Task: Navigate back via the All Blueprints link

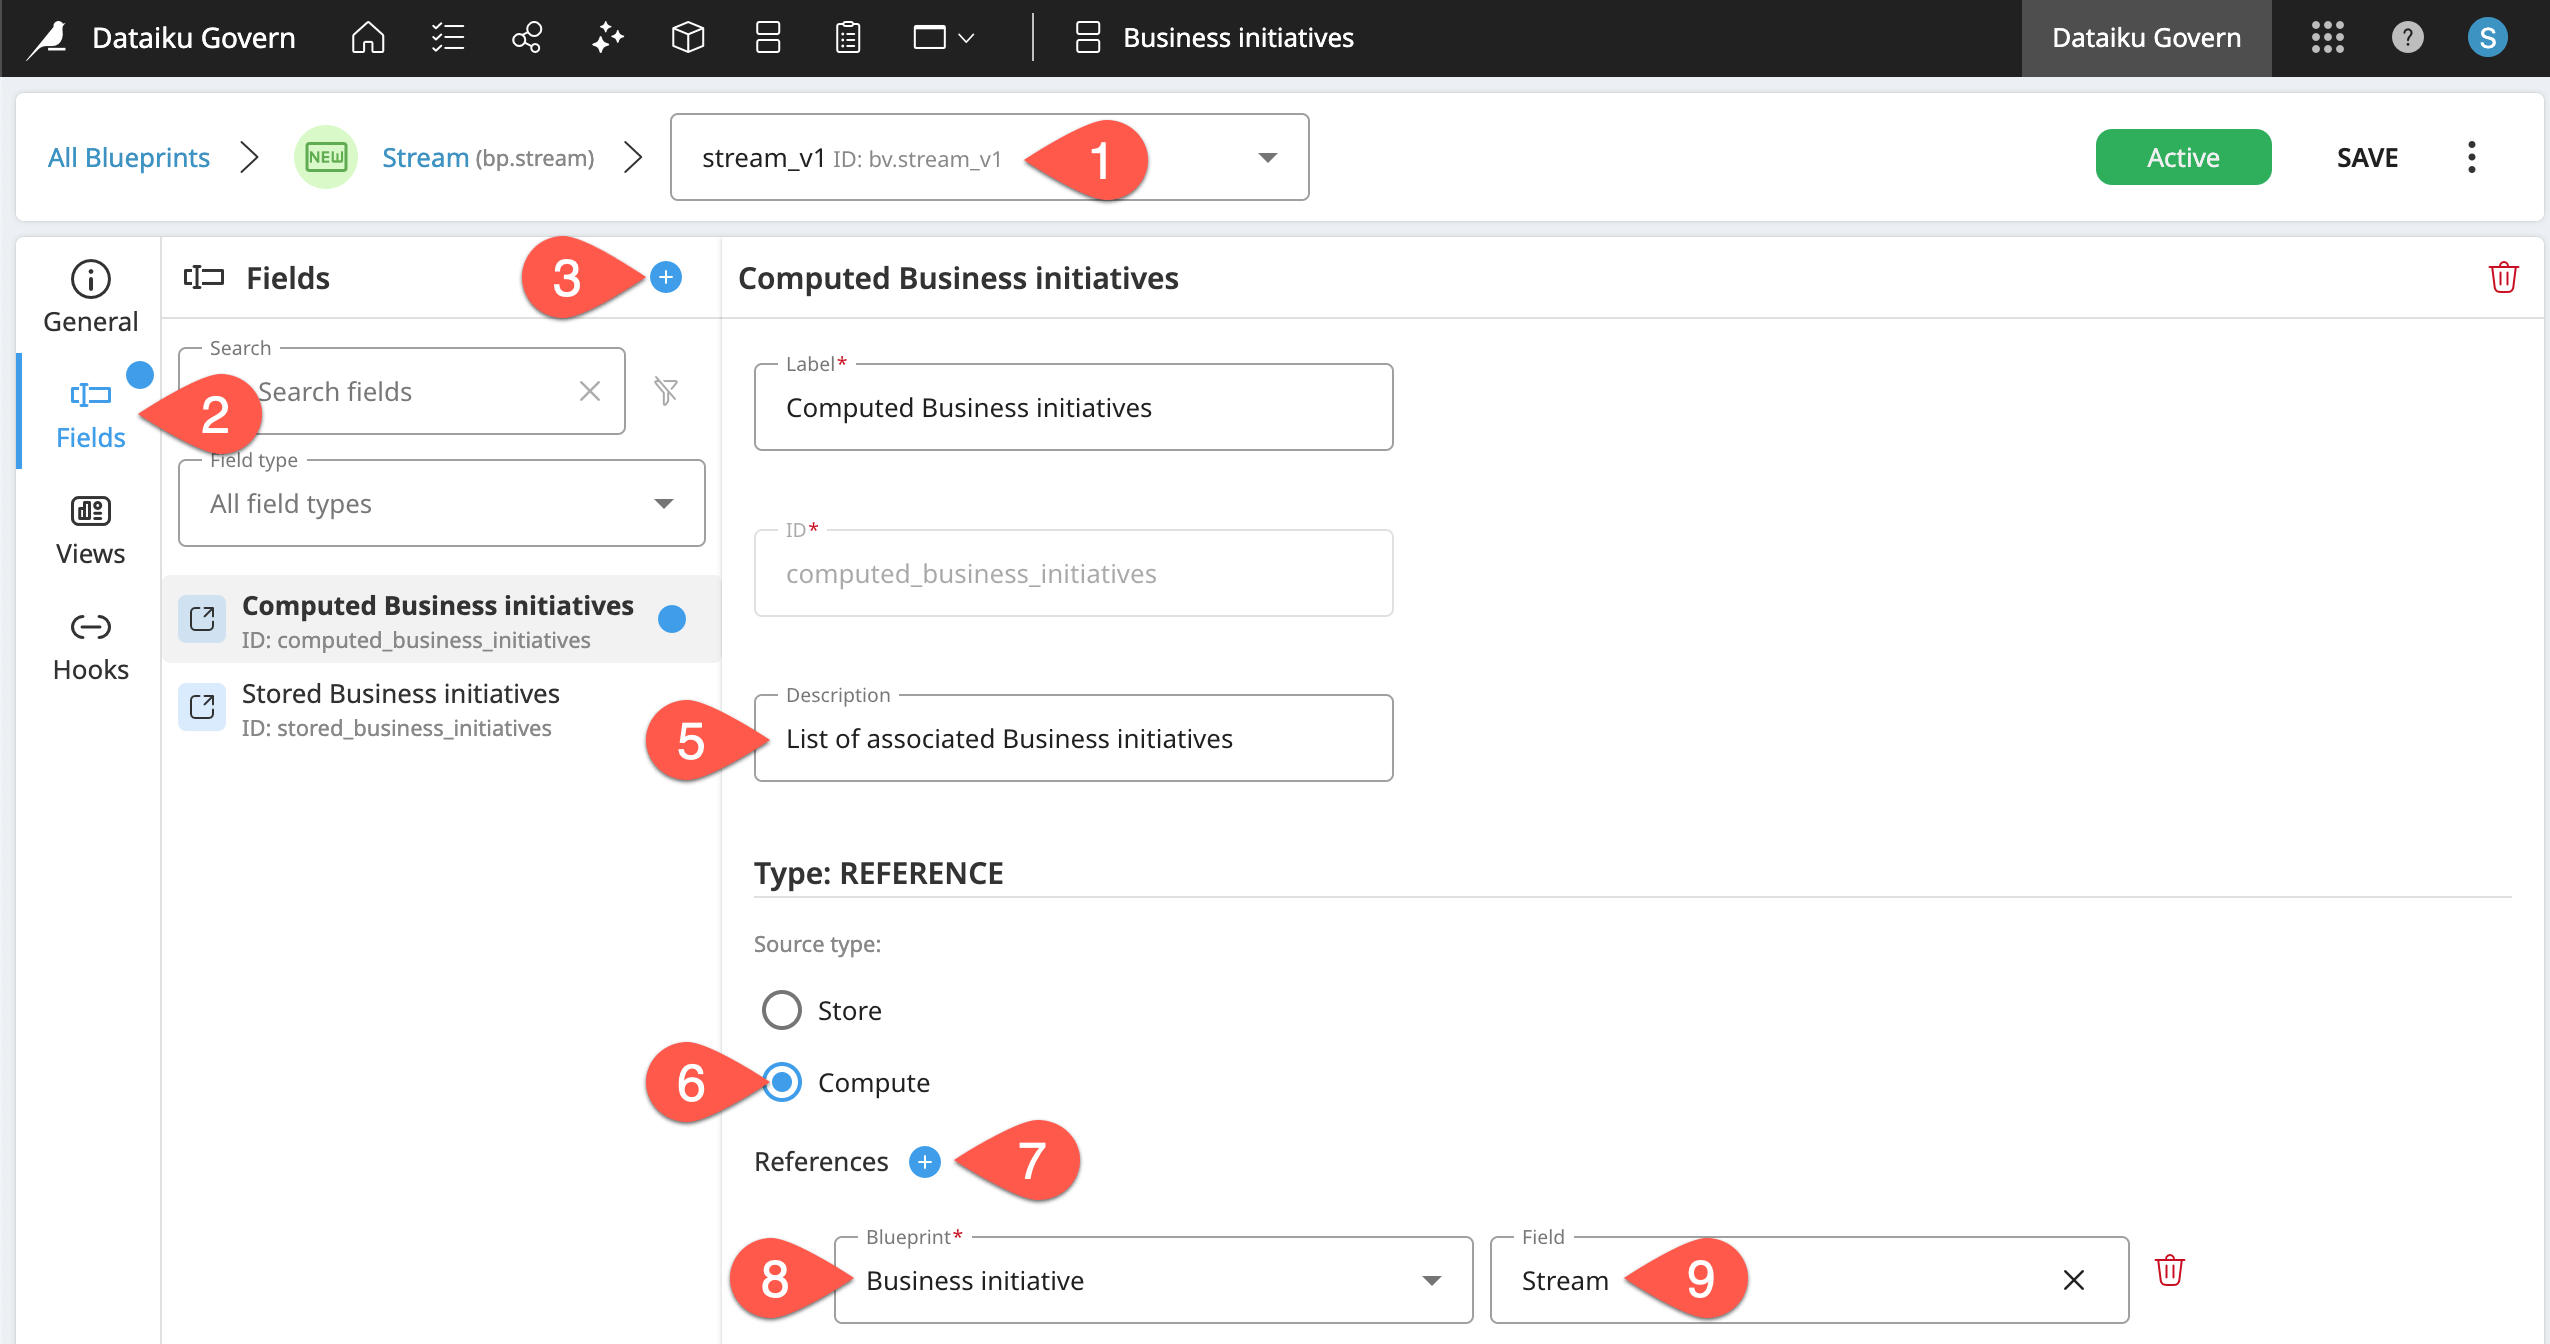Action: pos(128,157)
